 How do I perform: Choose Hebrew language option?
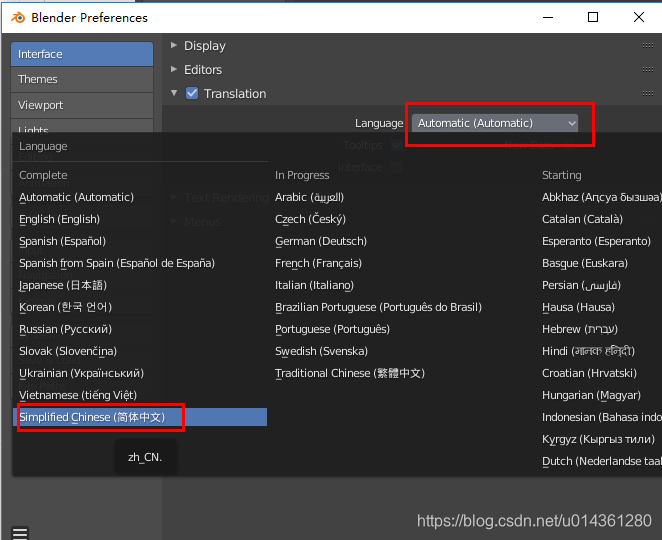(x=580, y=329)
